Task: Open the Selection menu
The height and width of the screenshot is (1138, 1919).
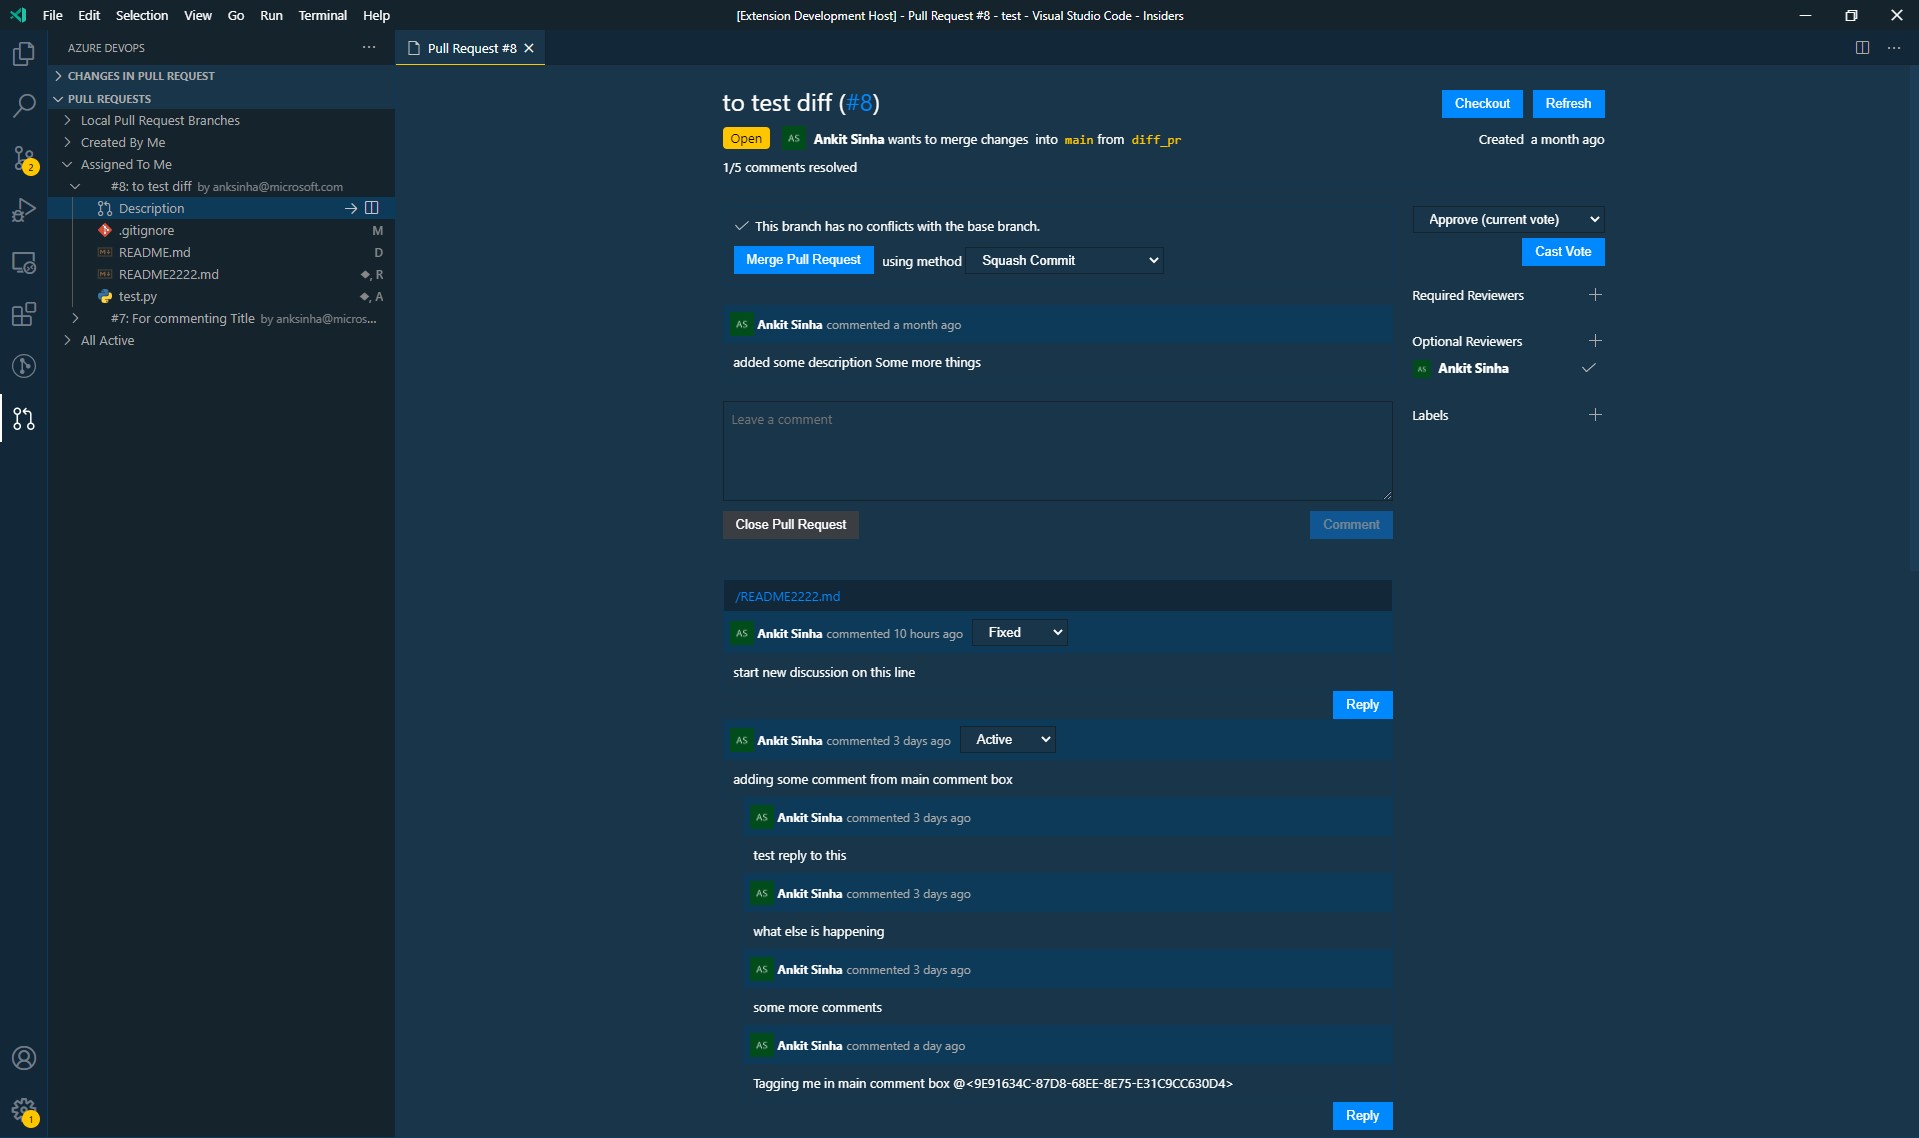Action: 142,15
